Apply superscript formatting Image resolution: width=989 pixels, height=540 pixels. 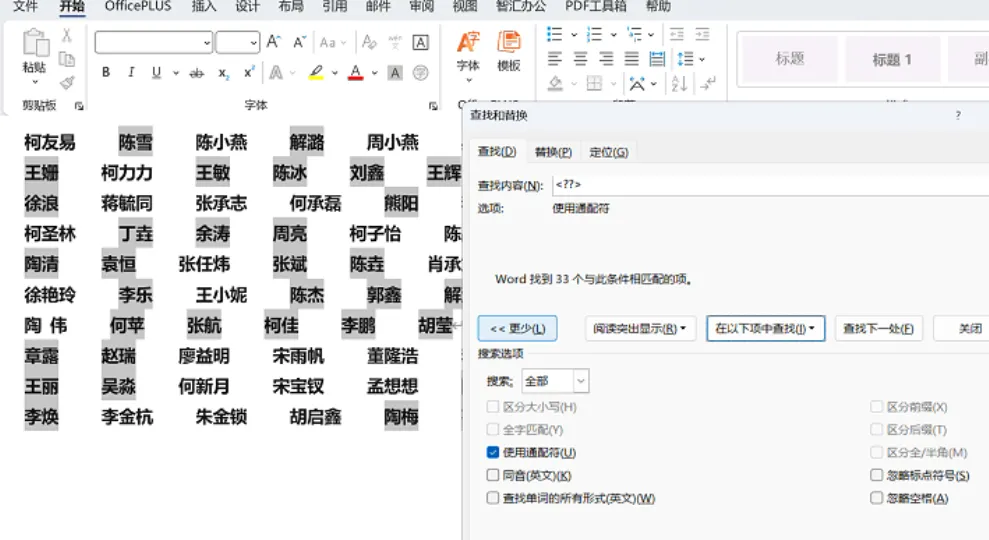249,73
